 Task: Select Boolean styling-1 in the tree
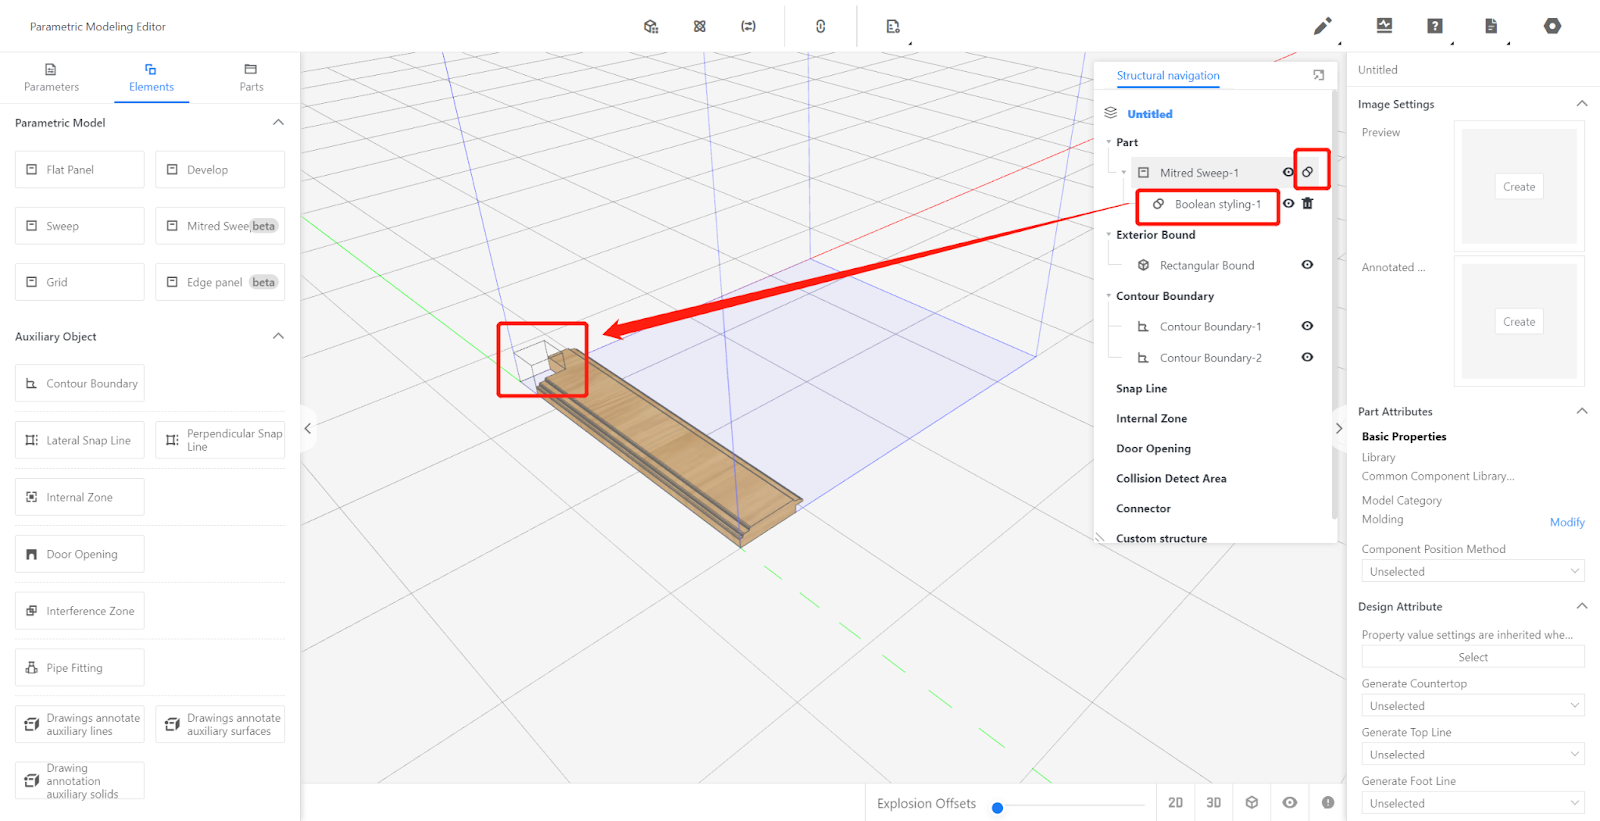(x=1216, y=204)
